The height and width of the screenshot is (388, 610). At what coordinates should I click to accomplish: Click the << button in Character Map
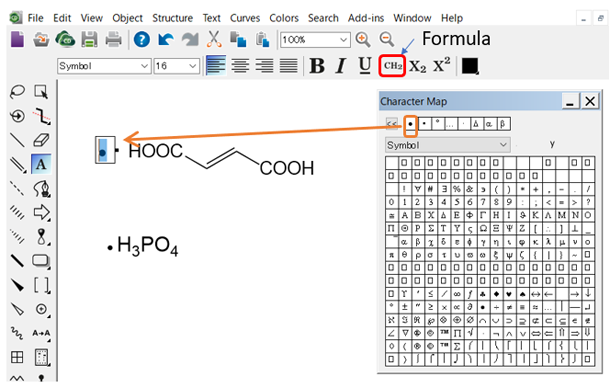click(392, 124)
